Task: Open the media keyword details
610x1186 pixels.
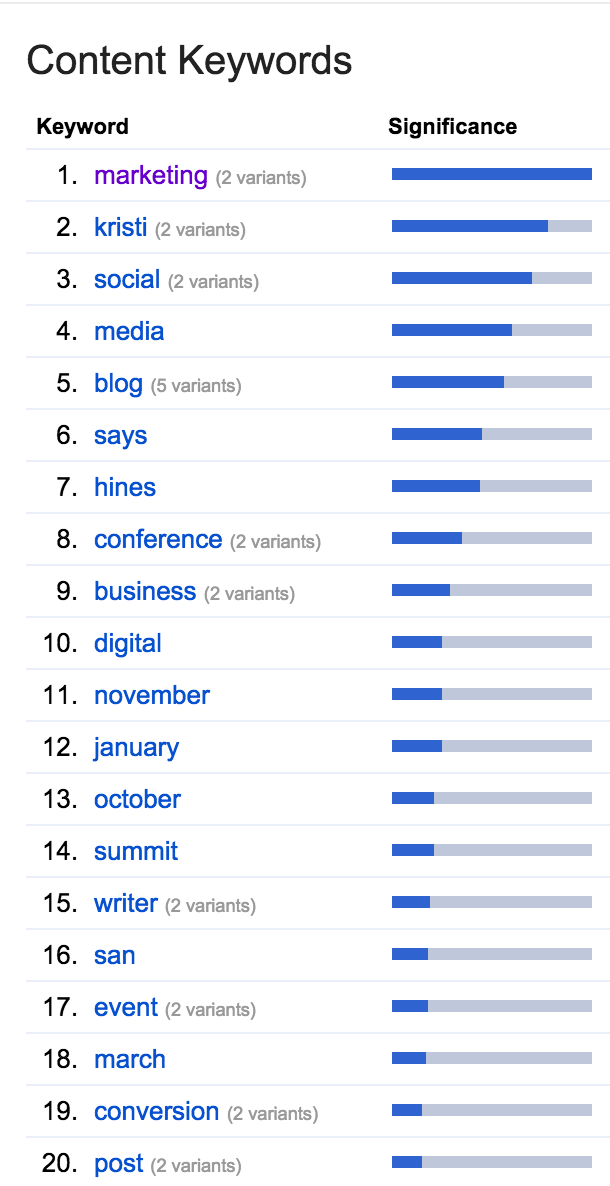Action: coord(129,331)
